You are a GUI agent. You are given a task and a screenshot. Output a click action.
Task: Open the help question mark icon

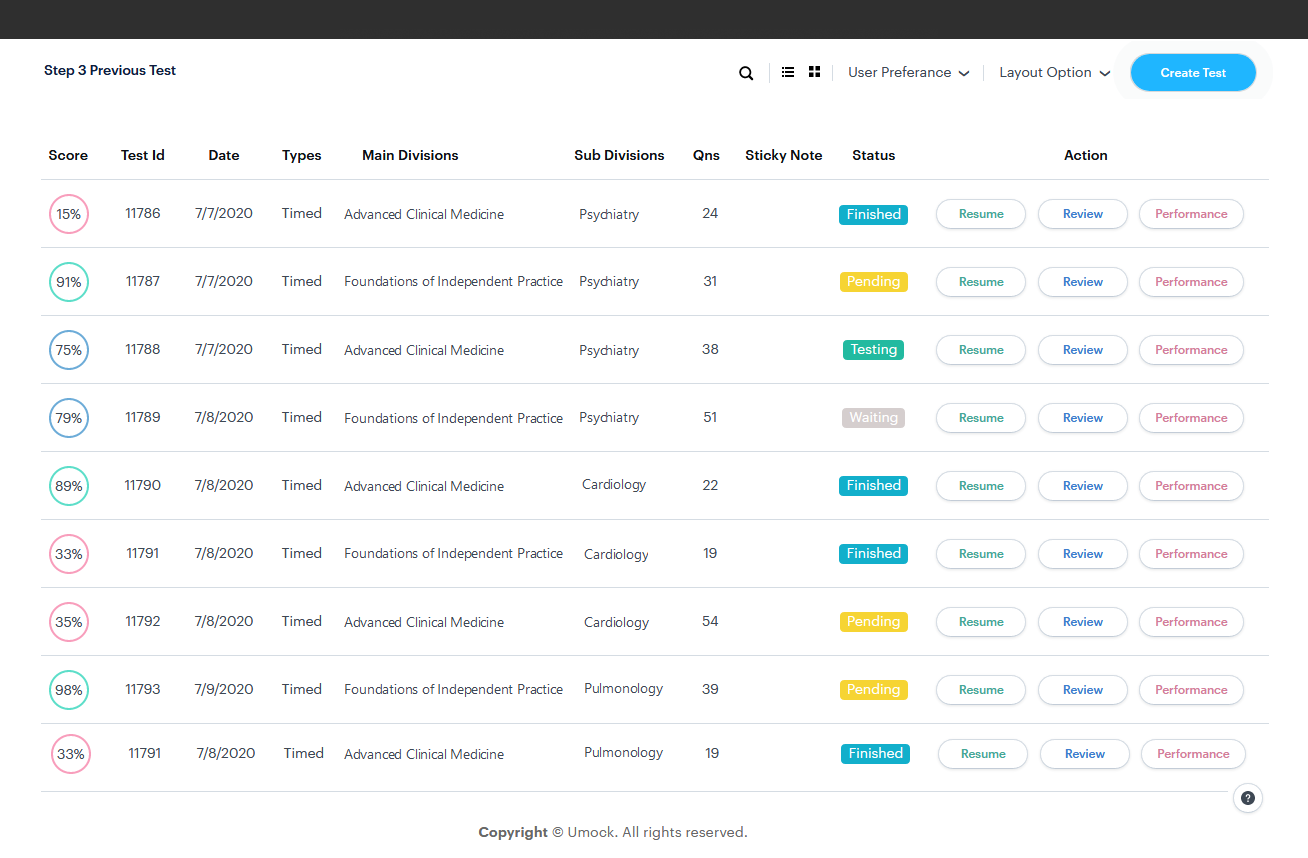(x=1248, y=798)
